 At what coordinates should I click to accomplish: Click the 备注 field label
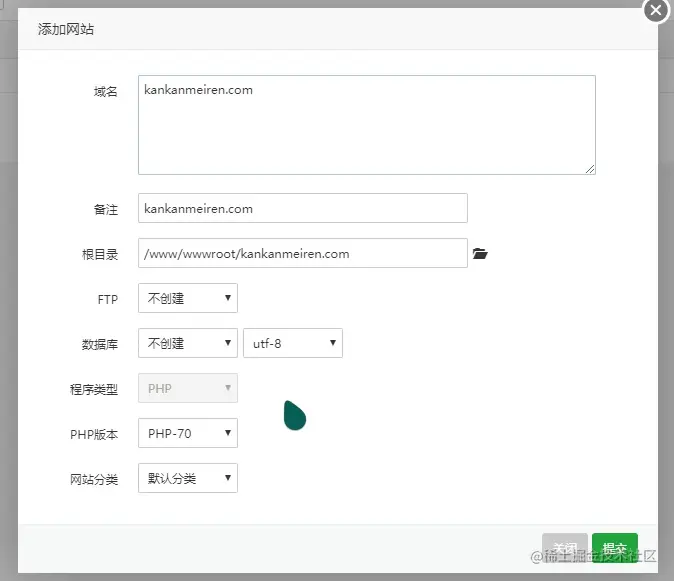point(106,210)
